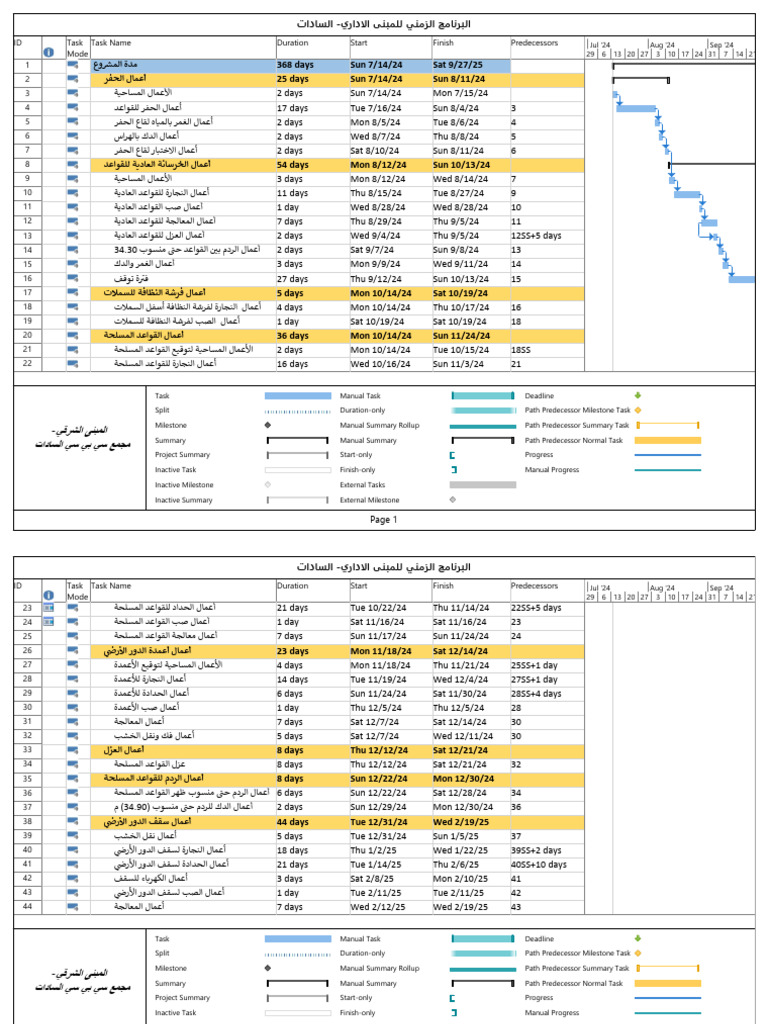Click the Task Mode column header on page 2
The height and width of the screenshot is (1024, 768).
pos(77,591)
